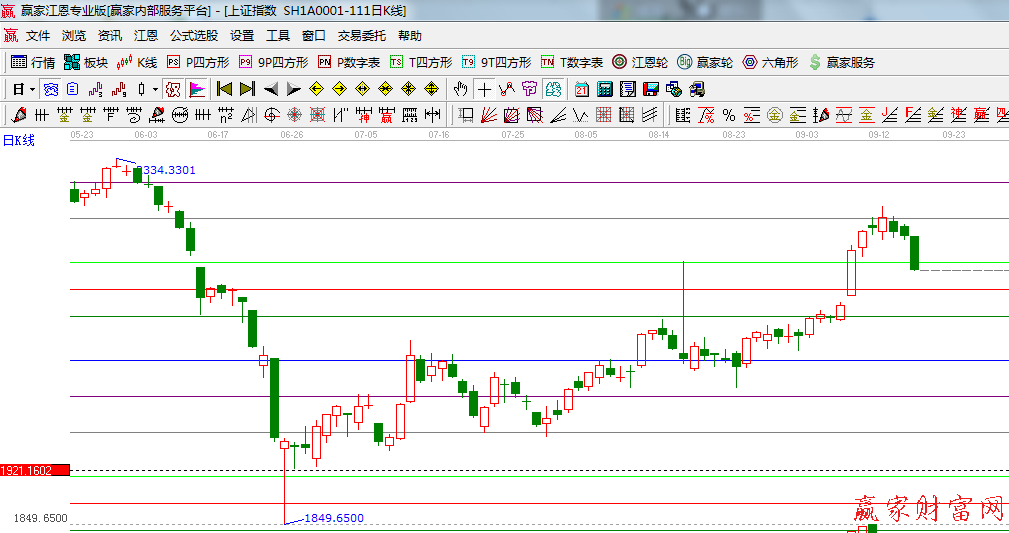The image size is (1009, 533).
Task: Select the hand pan tool
Action: 461,89
